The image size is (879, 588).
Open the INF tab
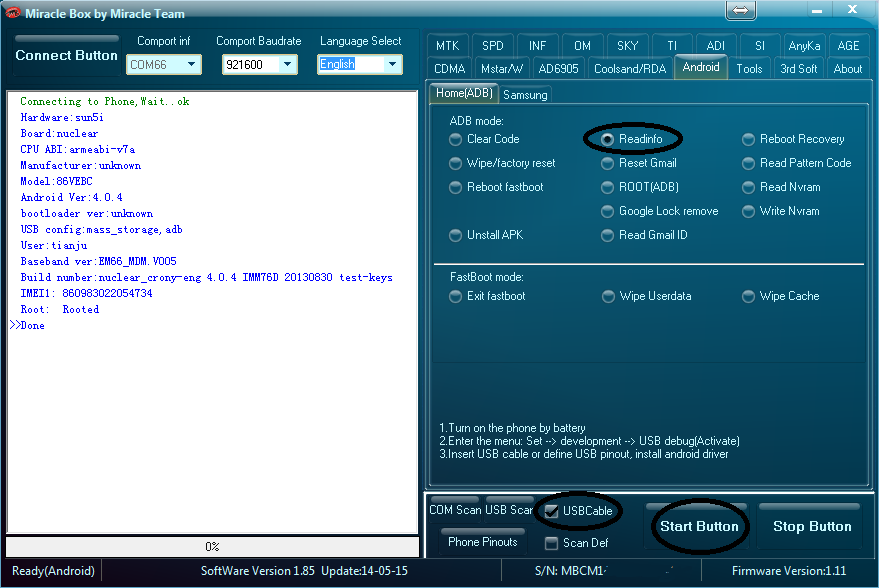(537, 46)
